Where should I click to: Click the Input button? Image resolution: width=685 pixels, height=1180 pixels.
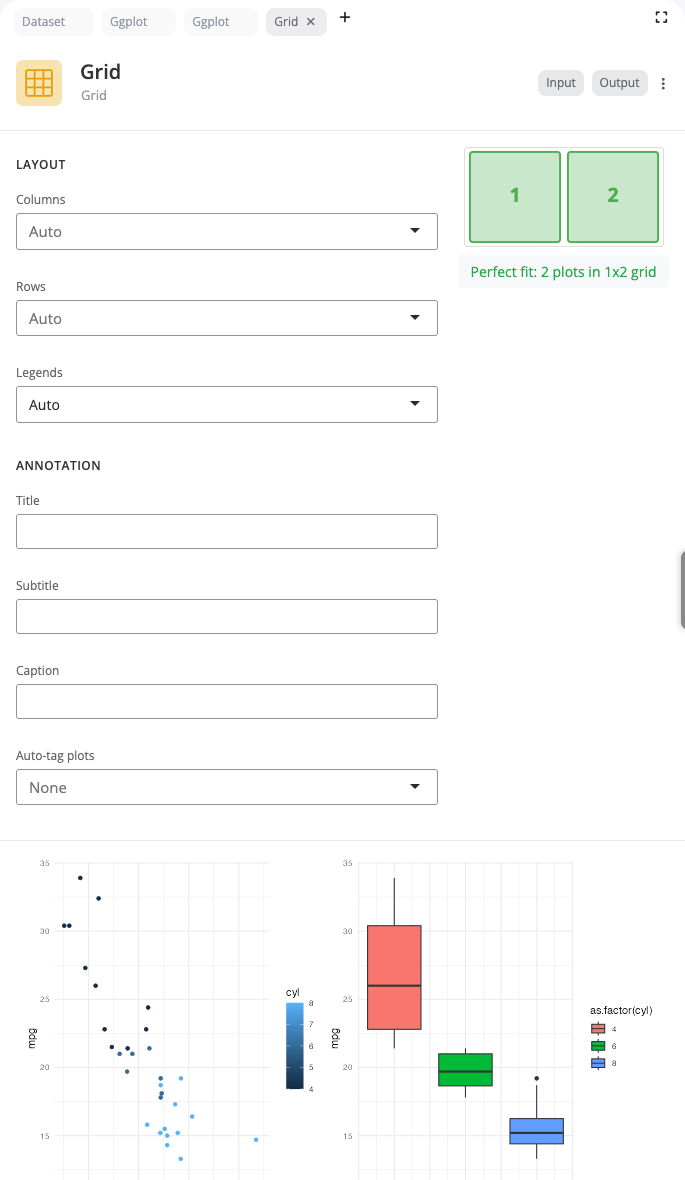pos(561,83)
